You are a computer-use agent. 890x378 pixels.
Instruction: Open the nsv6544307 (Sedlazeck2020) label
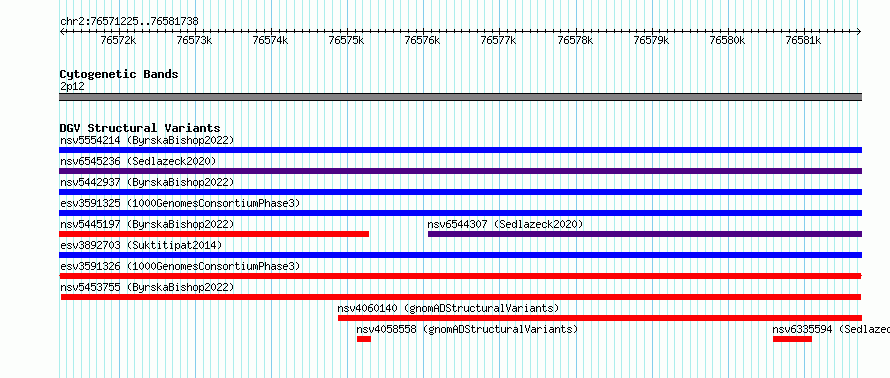point(505,224)
